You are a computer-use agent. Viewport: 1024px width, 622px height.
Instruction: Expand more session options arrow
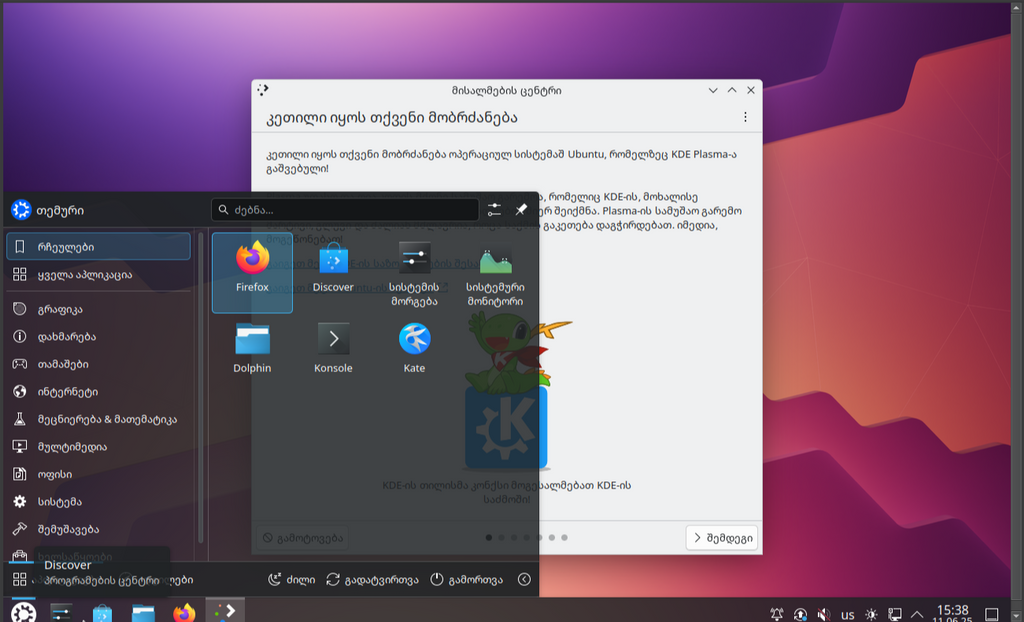524,580
